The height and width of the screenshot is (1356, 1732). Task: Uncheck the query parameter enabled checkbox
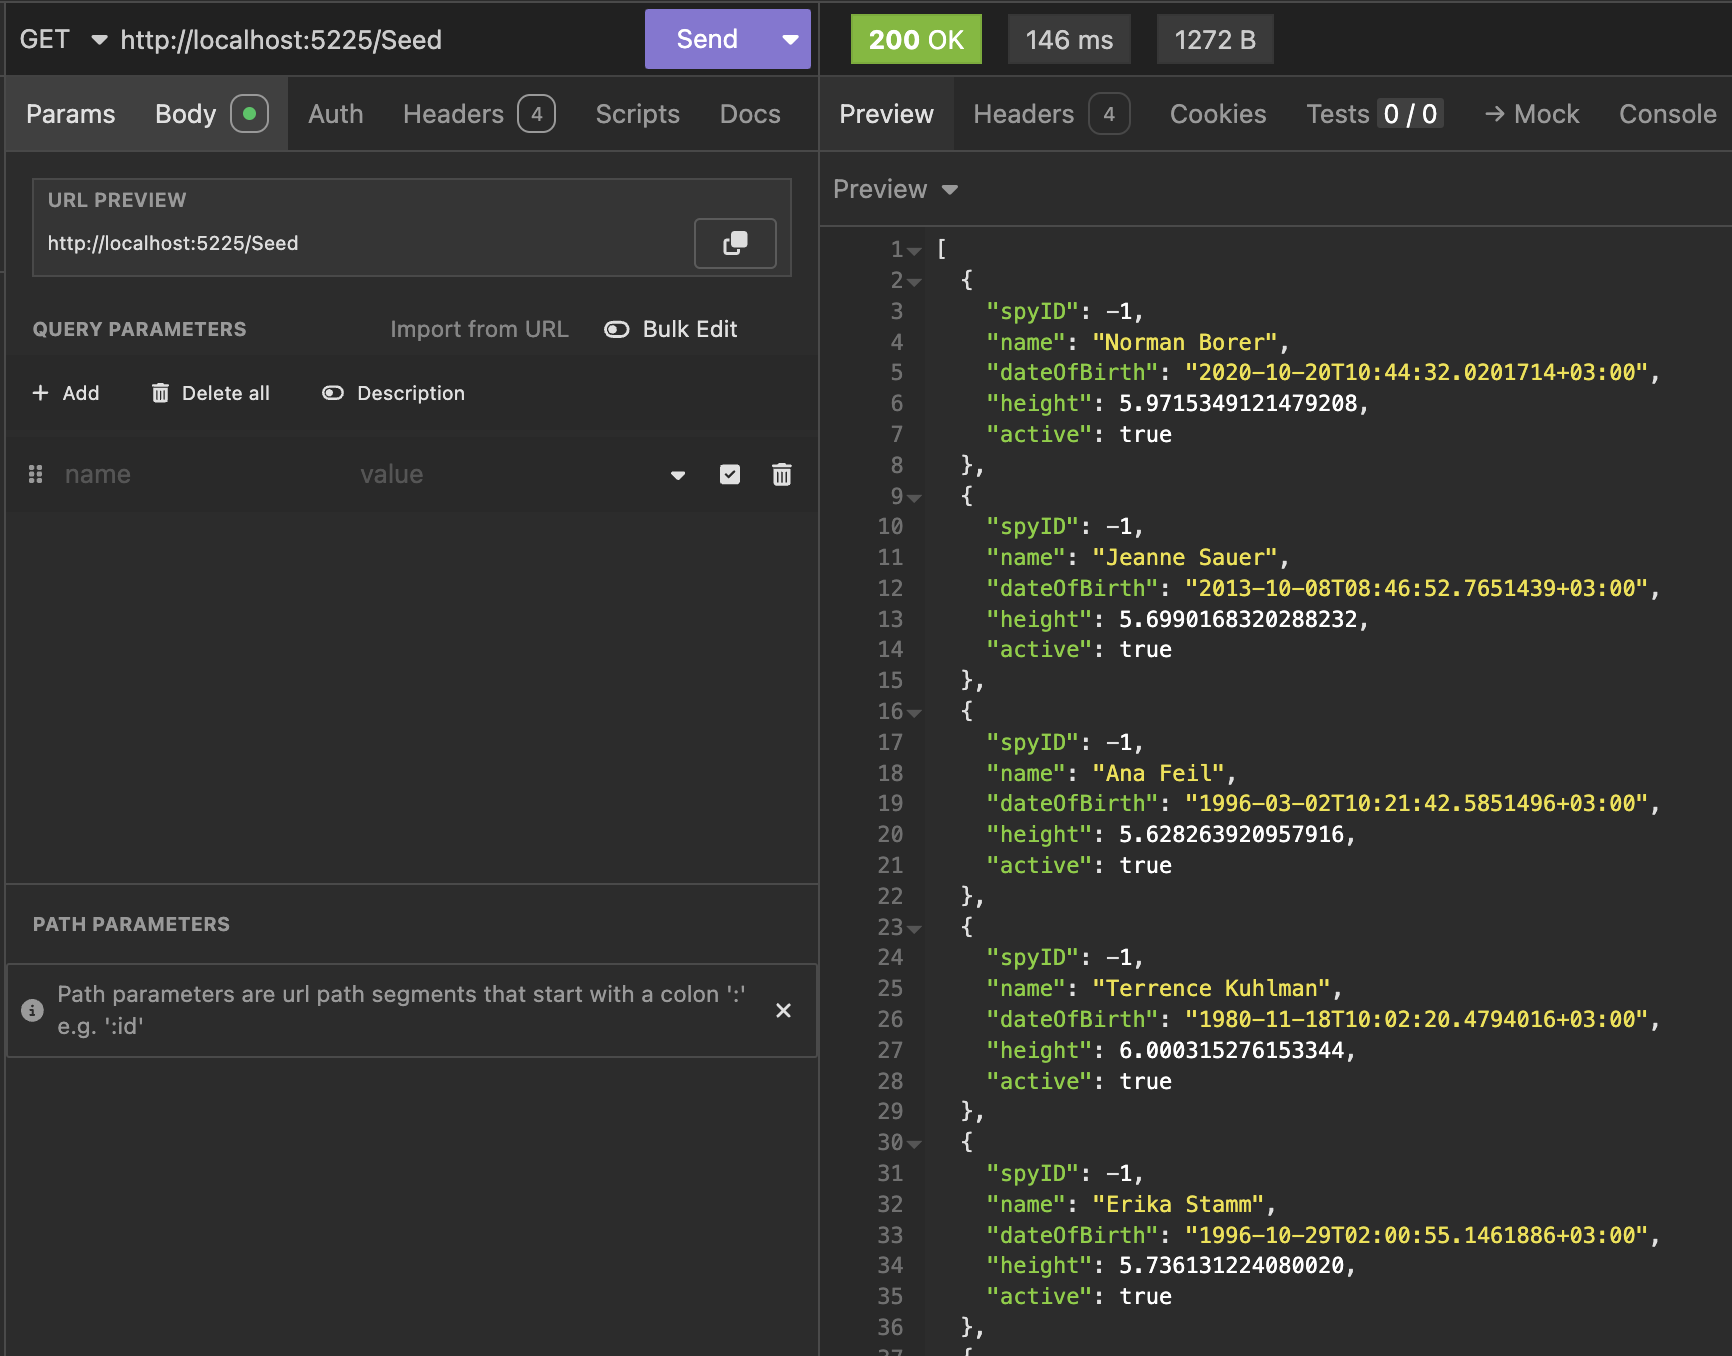tap(730, 474)
